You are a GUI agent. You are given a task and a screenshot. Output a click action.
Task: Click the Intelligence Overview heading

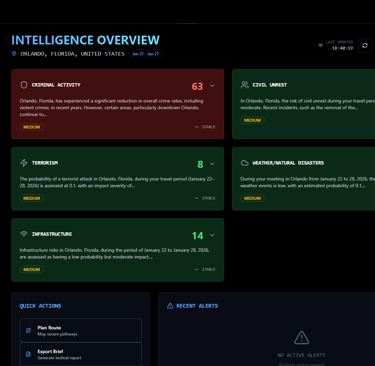(x=86, y=40)
